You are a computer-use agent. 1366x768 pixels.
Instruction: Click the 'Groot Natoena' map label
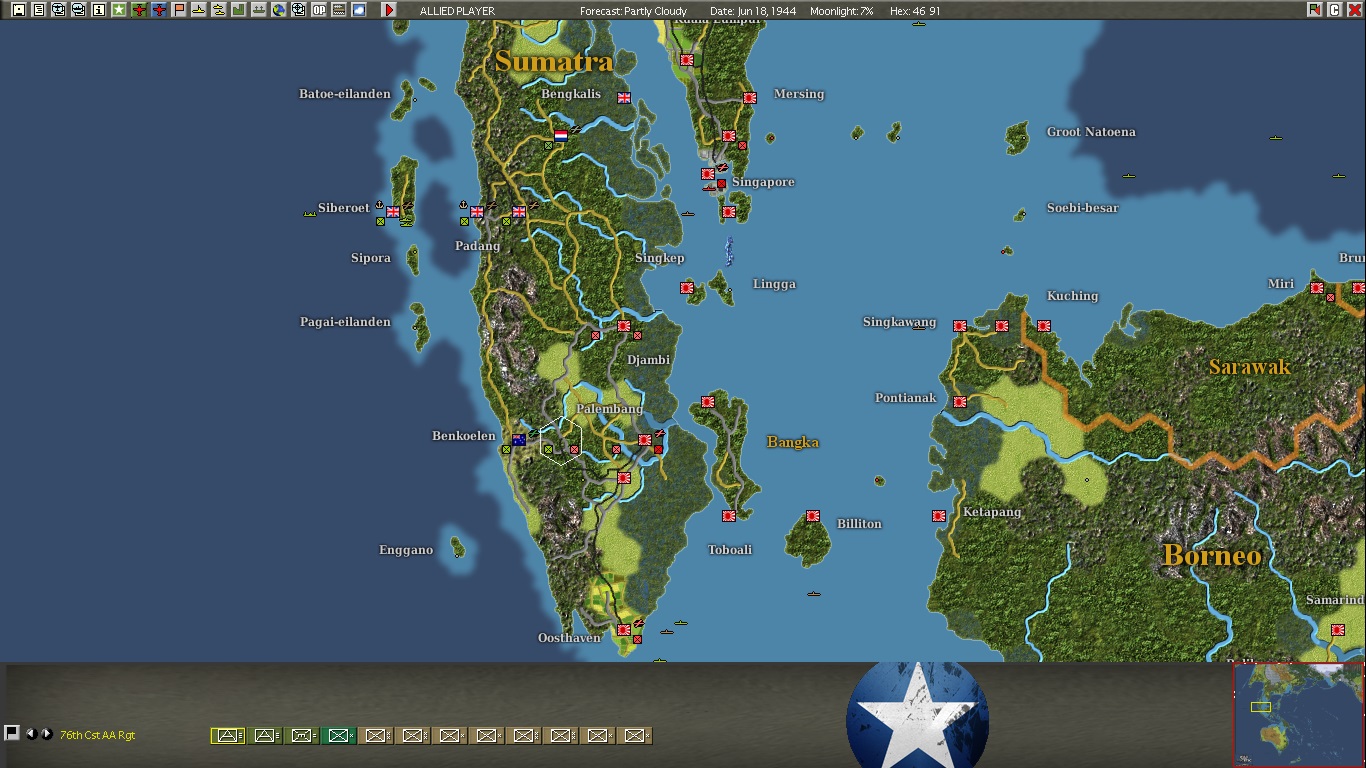point(1091,132)
